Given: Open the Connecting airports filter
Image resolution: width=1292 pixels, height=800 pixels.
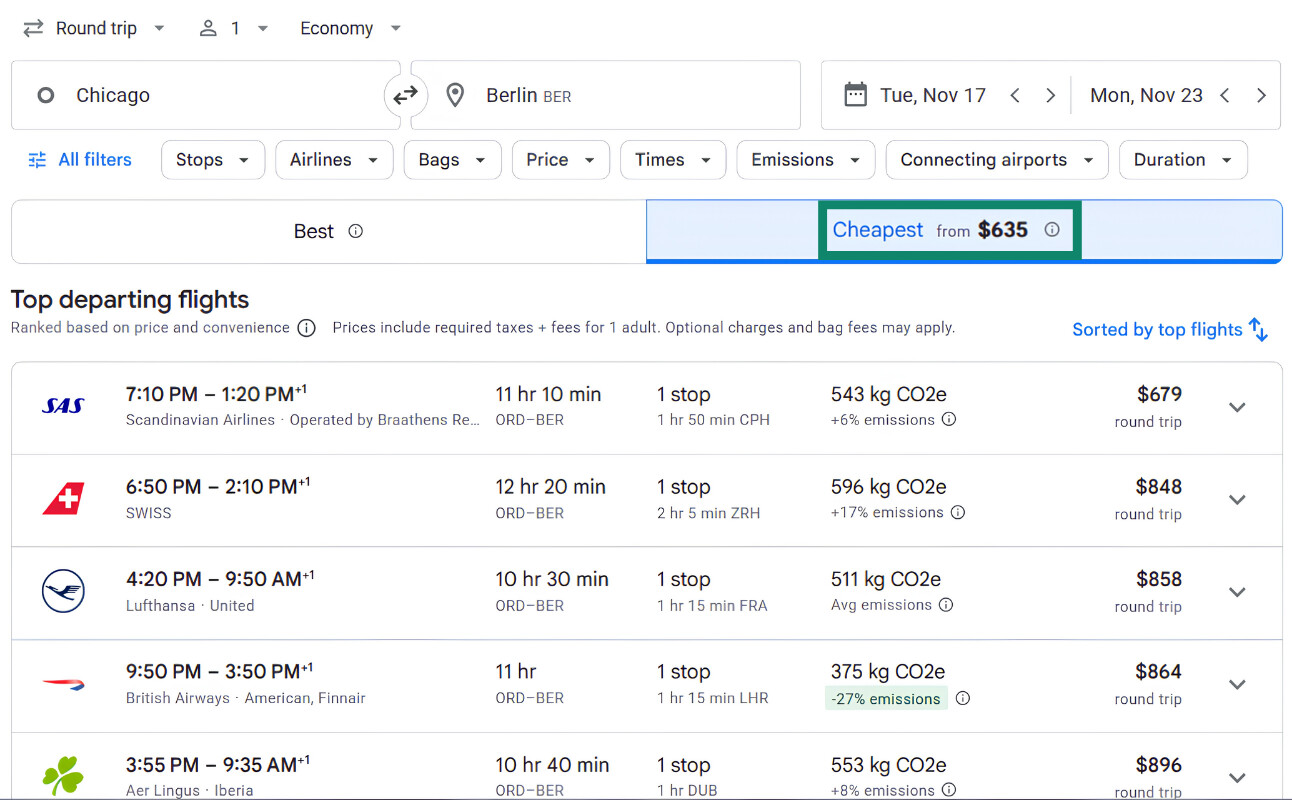Looking at the screenshot, I should click(x=997, y=160).
